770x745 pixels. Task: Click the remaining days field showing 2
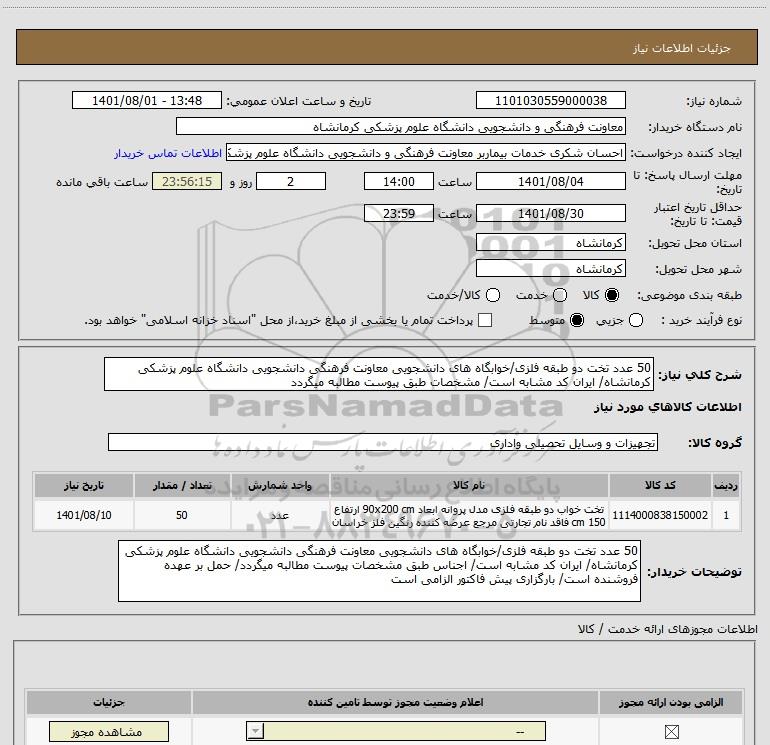[291, 181]
